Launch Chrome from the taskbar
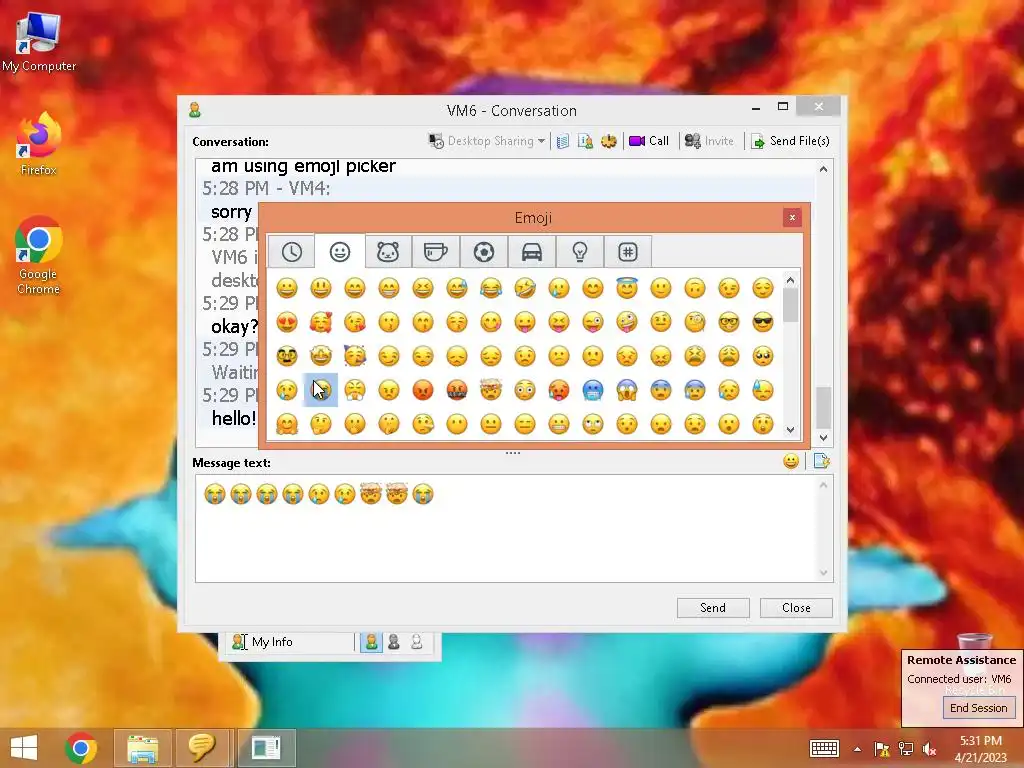Screen dimensions: 1024x768 tap(81, 748)
